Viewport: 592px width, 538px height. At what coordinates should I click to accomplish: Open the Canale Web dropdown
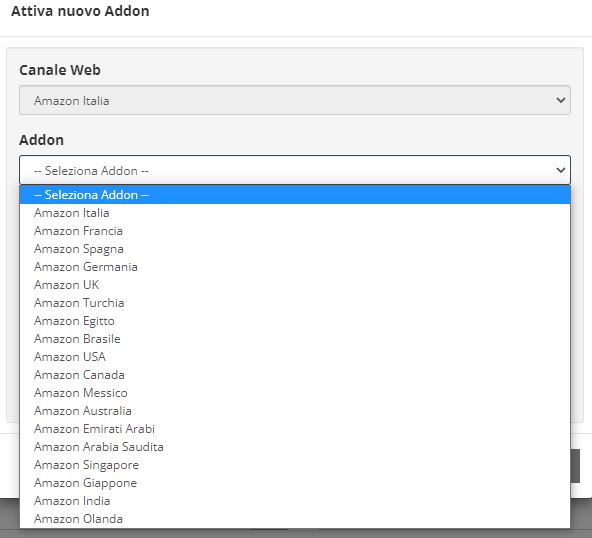[294, 100]
